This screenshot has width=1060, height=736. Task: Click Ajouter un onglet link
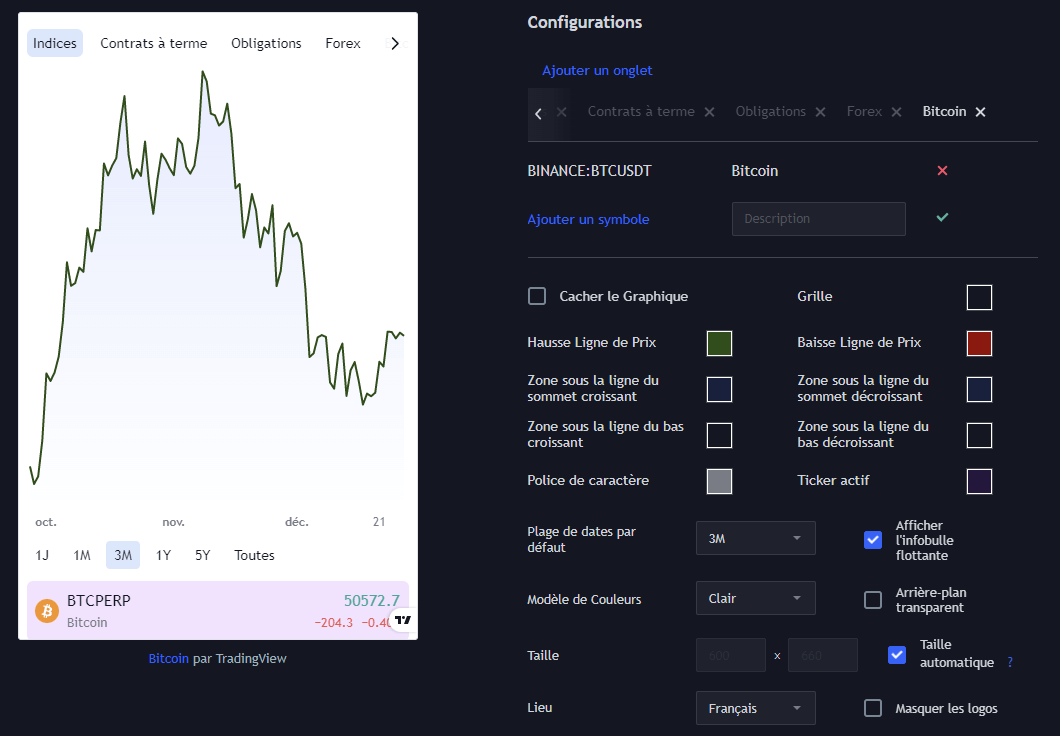coord(597,71)
